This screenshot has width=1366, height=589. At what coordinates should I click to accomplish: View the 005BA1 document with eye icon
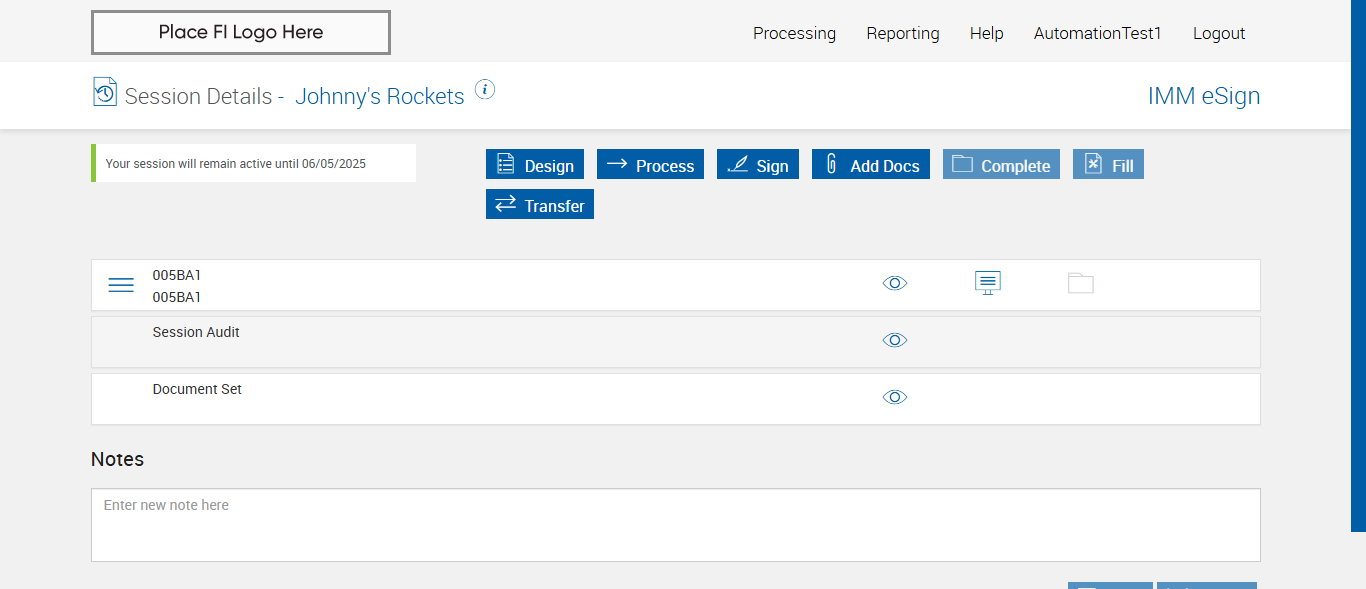click(x=895, y=284)
